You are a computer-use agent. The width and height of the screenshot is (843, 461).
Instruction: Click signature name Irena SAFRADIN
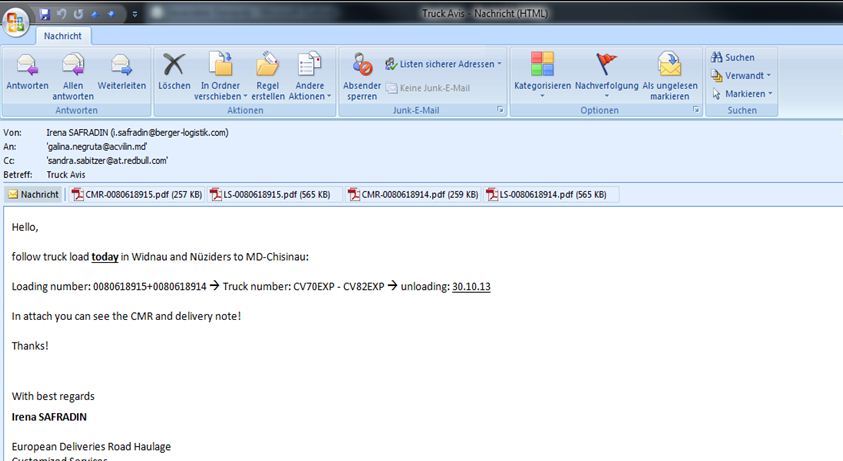point(49,417)
